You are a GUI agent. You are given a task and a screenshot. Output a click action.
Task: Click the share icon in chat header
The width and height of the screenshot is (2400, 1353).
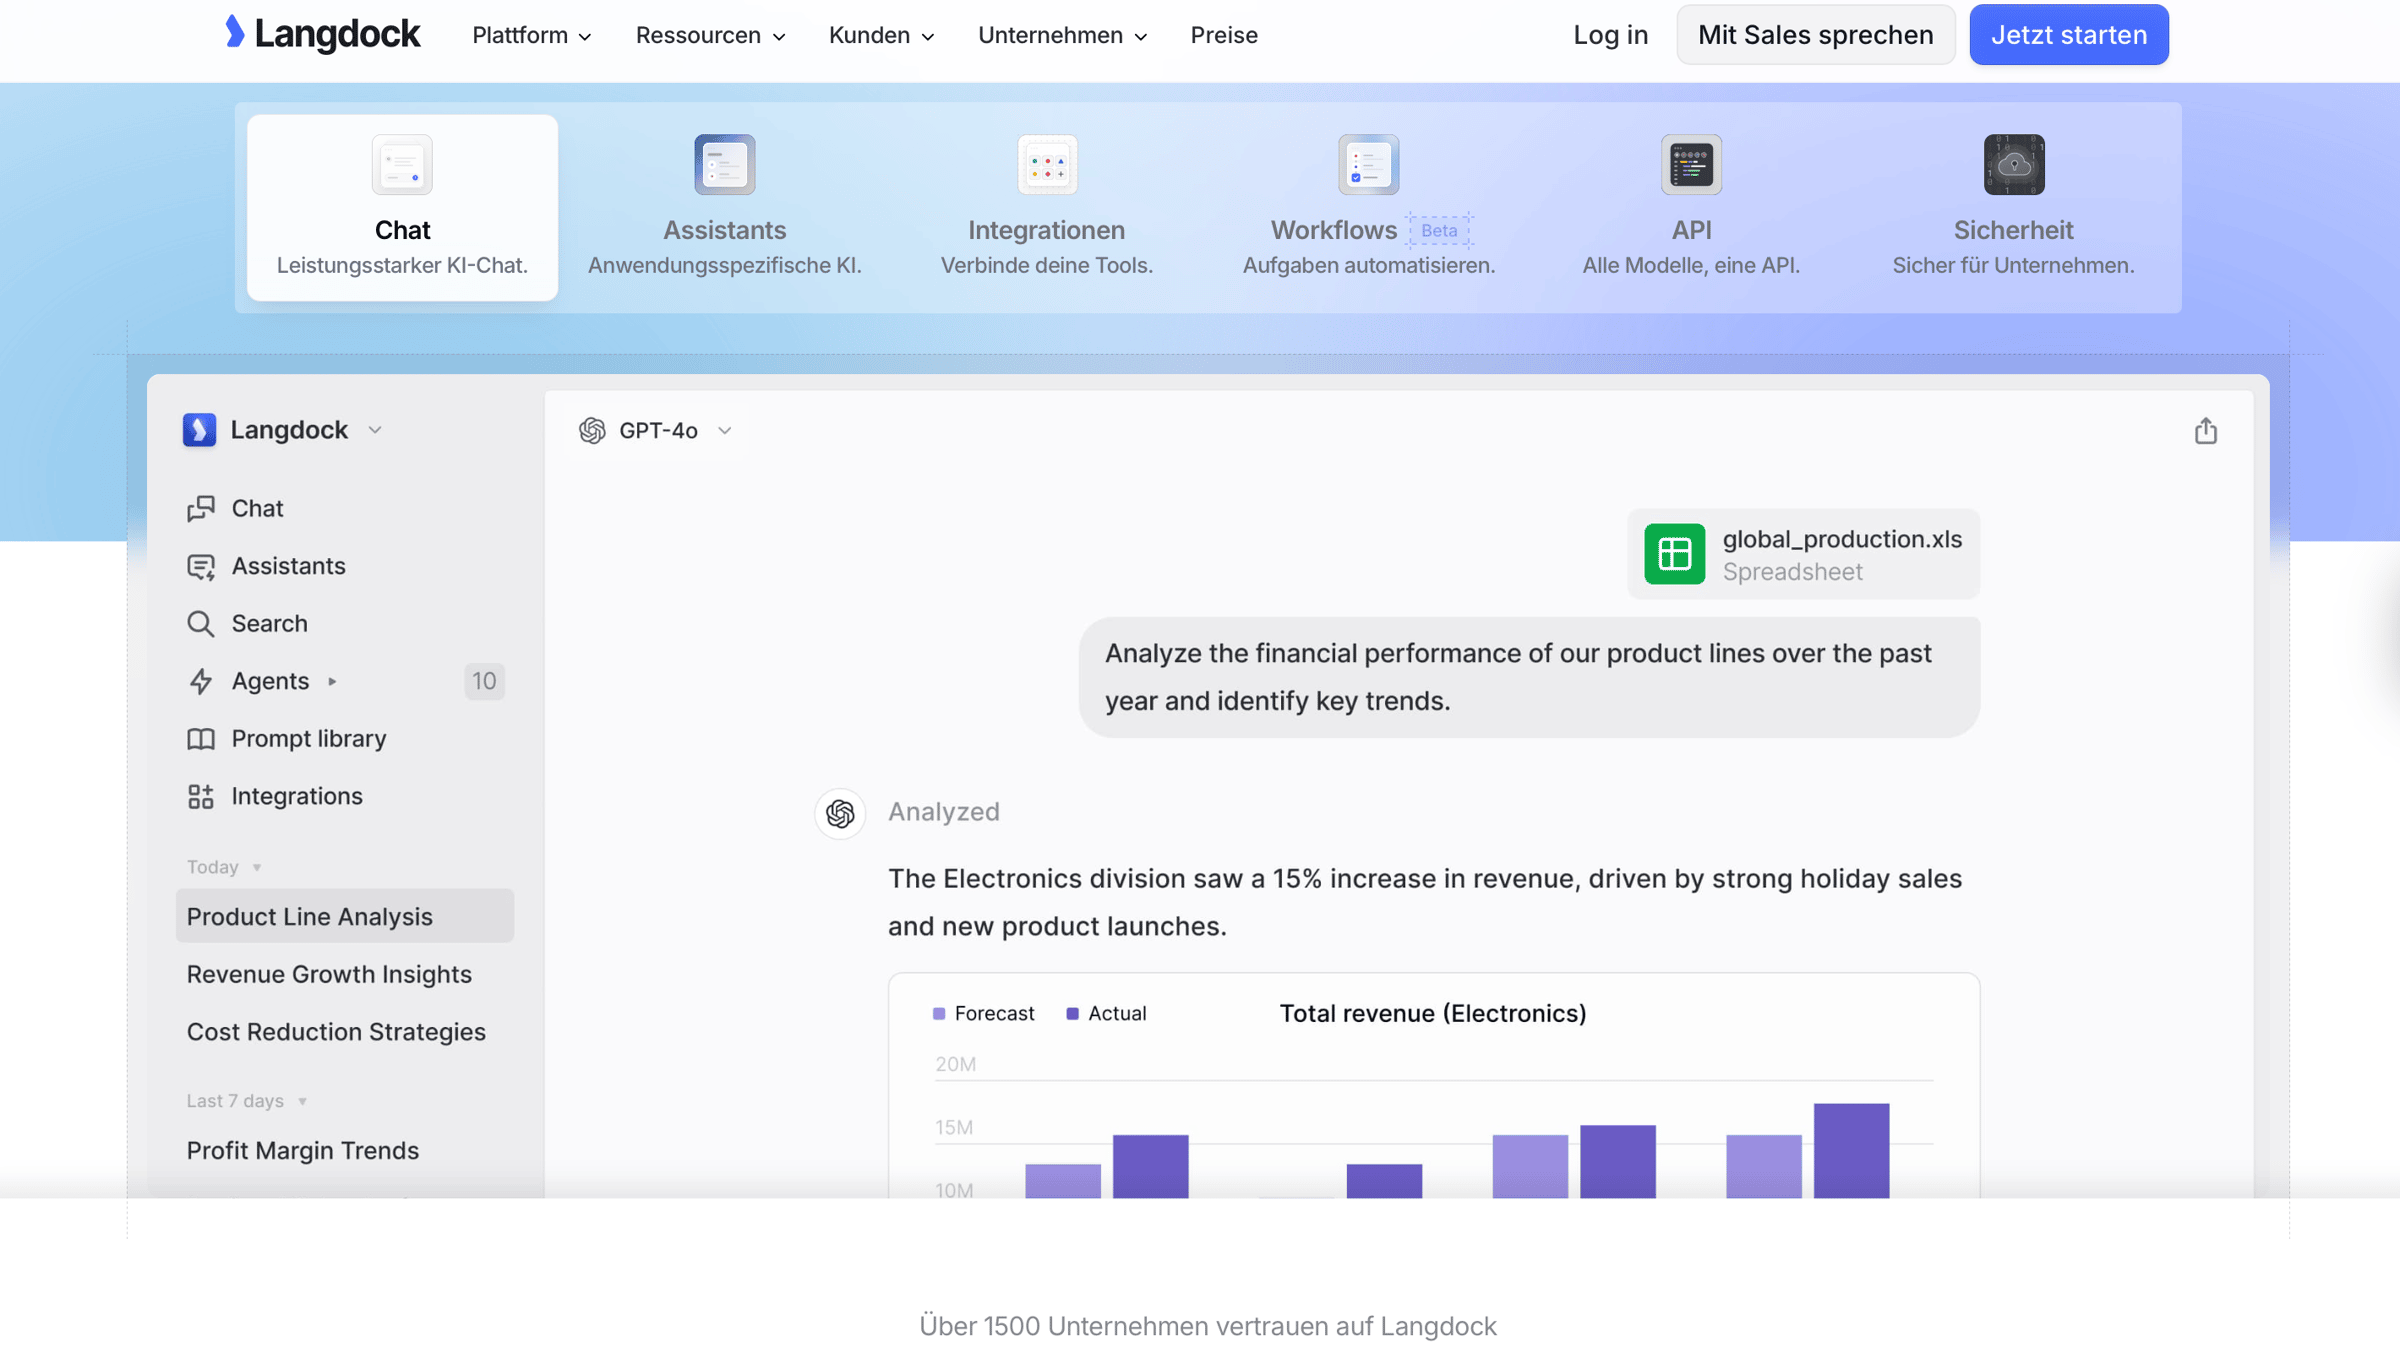pos(2205,431)
